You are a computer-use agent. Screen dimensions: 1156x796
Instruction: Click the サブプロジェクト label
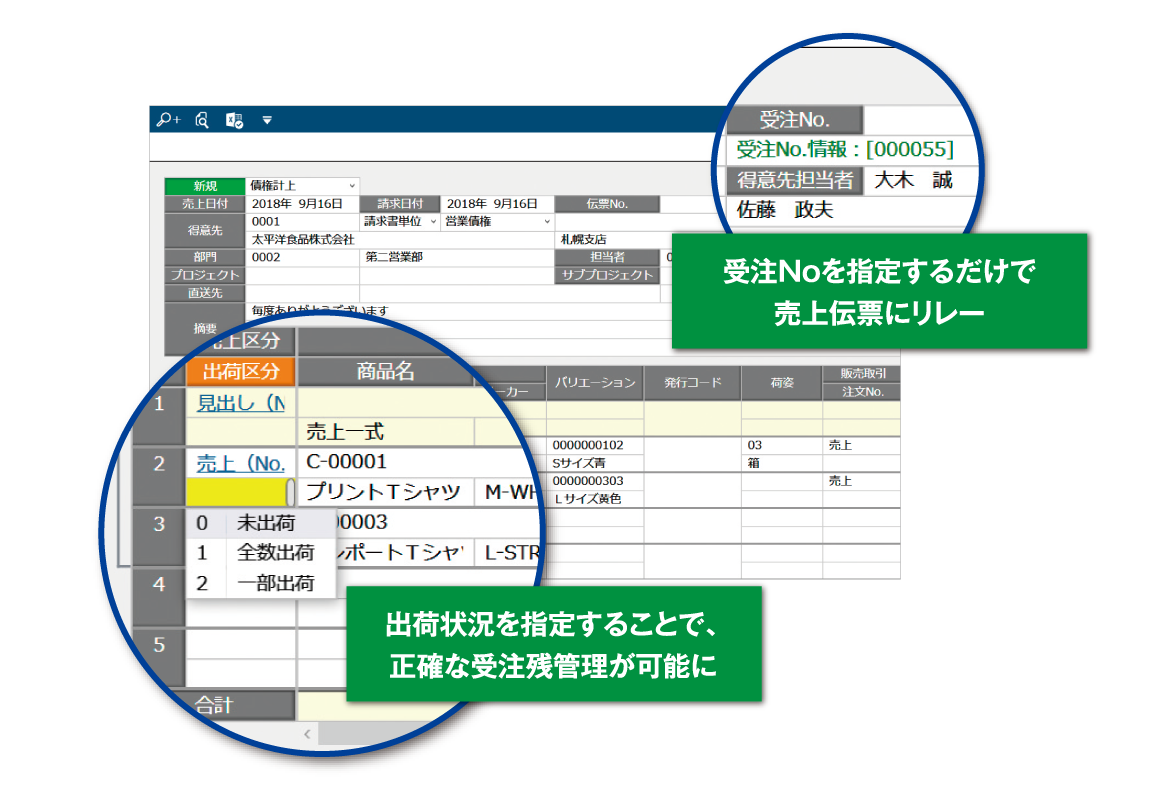(607, 275)
